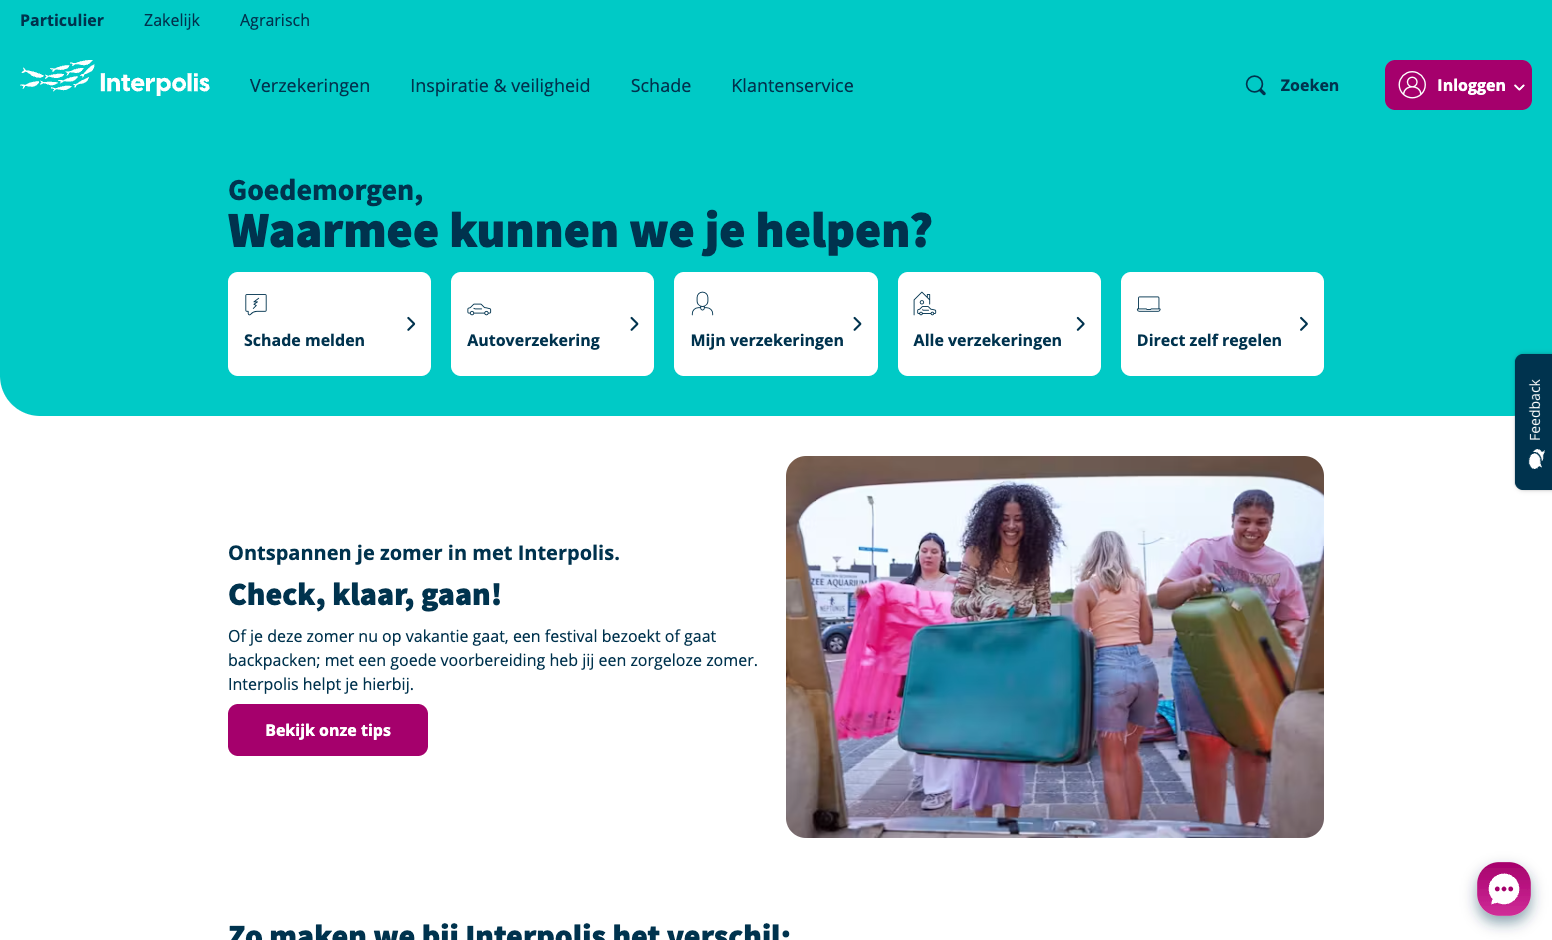1552x940 pixels.
Task: Open the Verzekeringen menu
Action: [310, 86]
